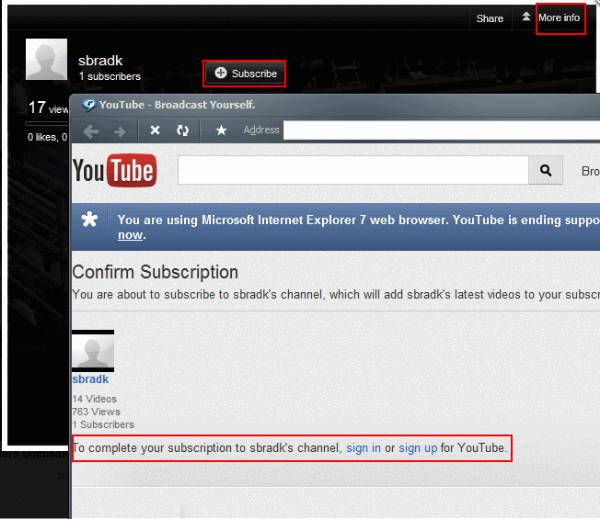
Task: Click the sbradk avatar in Confirm Subscription
Action: 93,351
